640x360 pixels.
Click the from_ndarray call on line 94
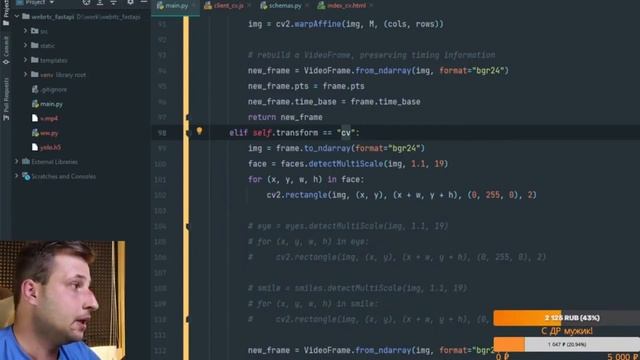(x=383, y=71)
